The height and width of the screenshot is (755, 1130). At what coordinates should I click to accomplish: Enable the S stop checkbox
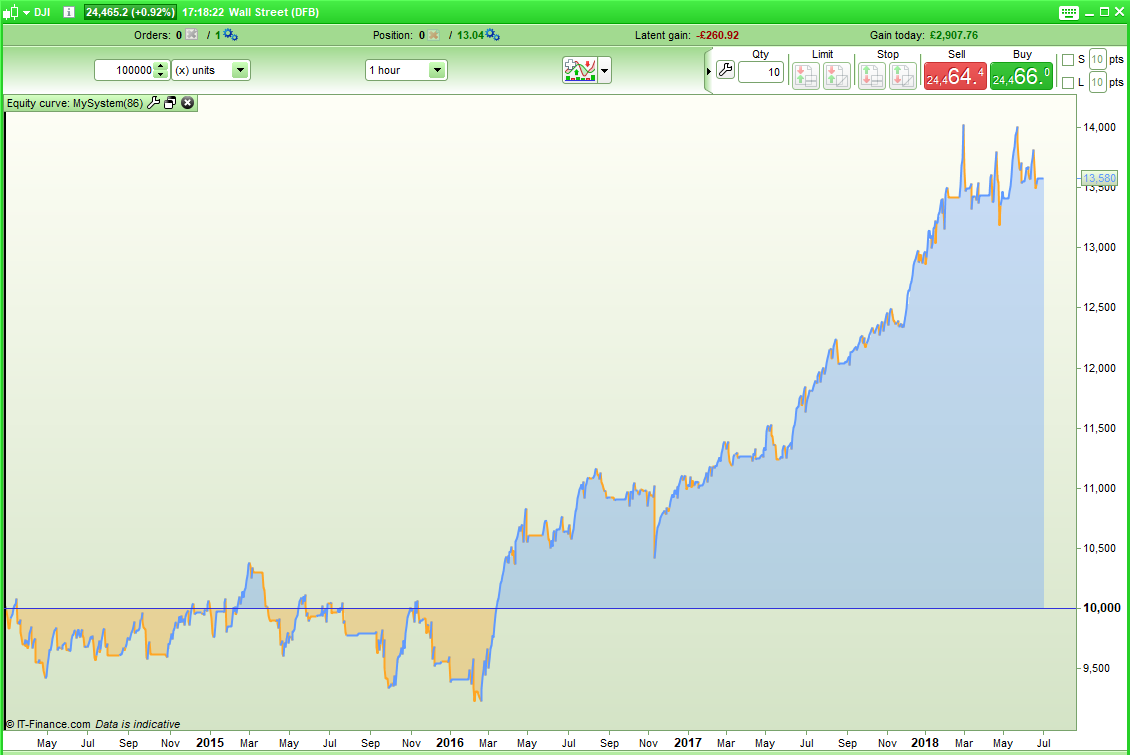(1068, 60)
